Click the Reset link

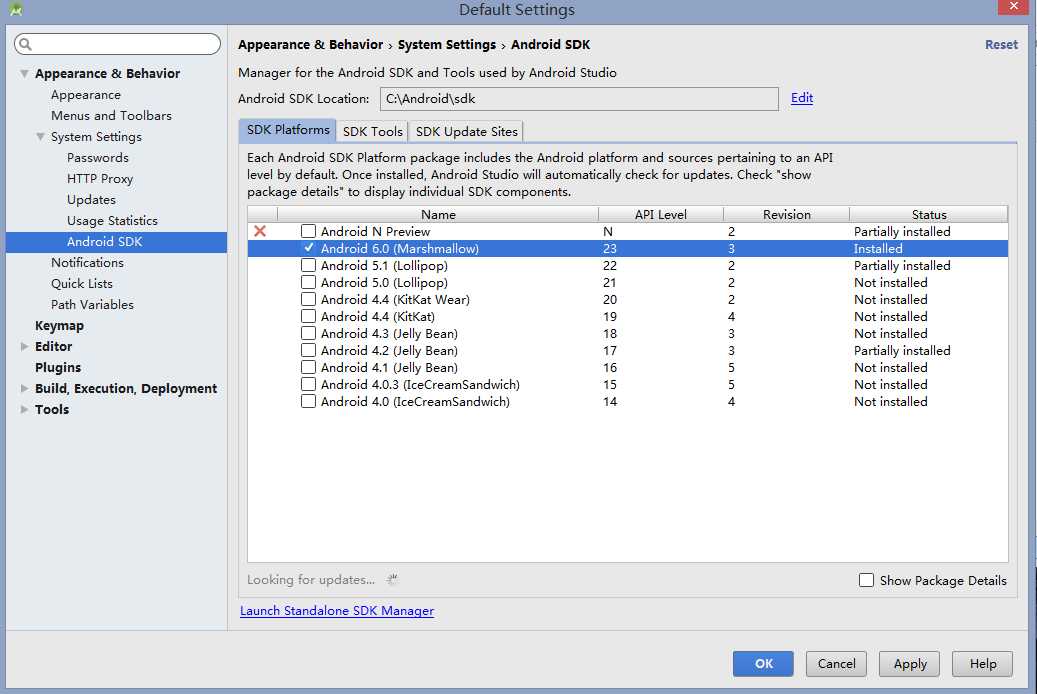(1001, 44)
